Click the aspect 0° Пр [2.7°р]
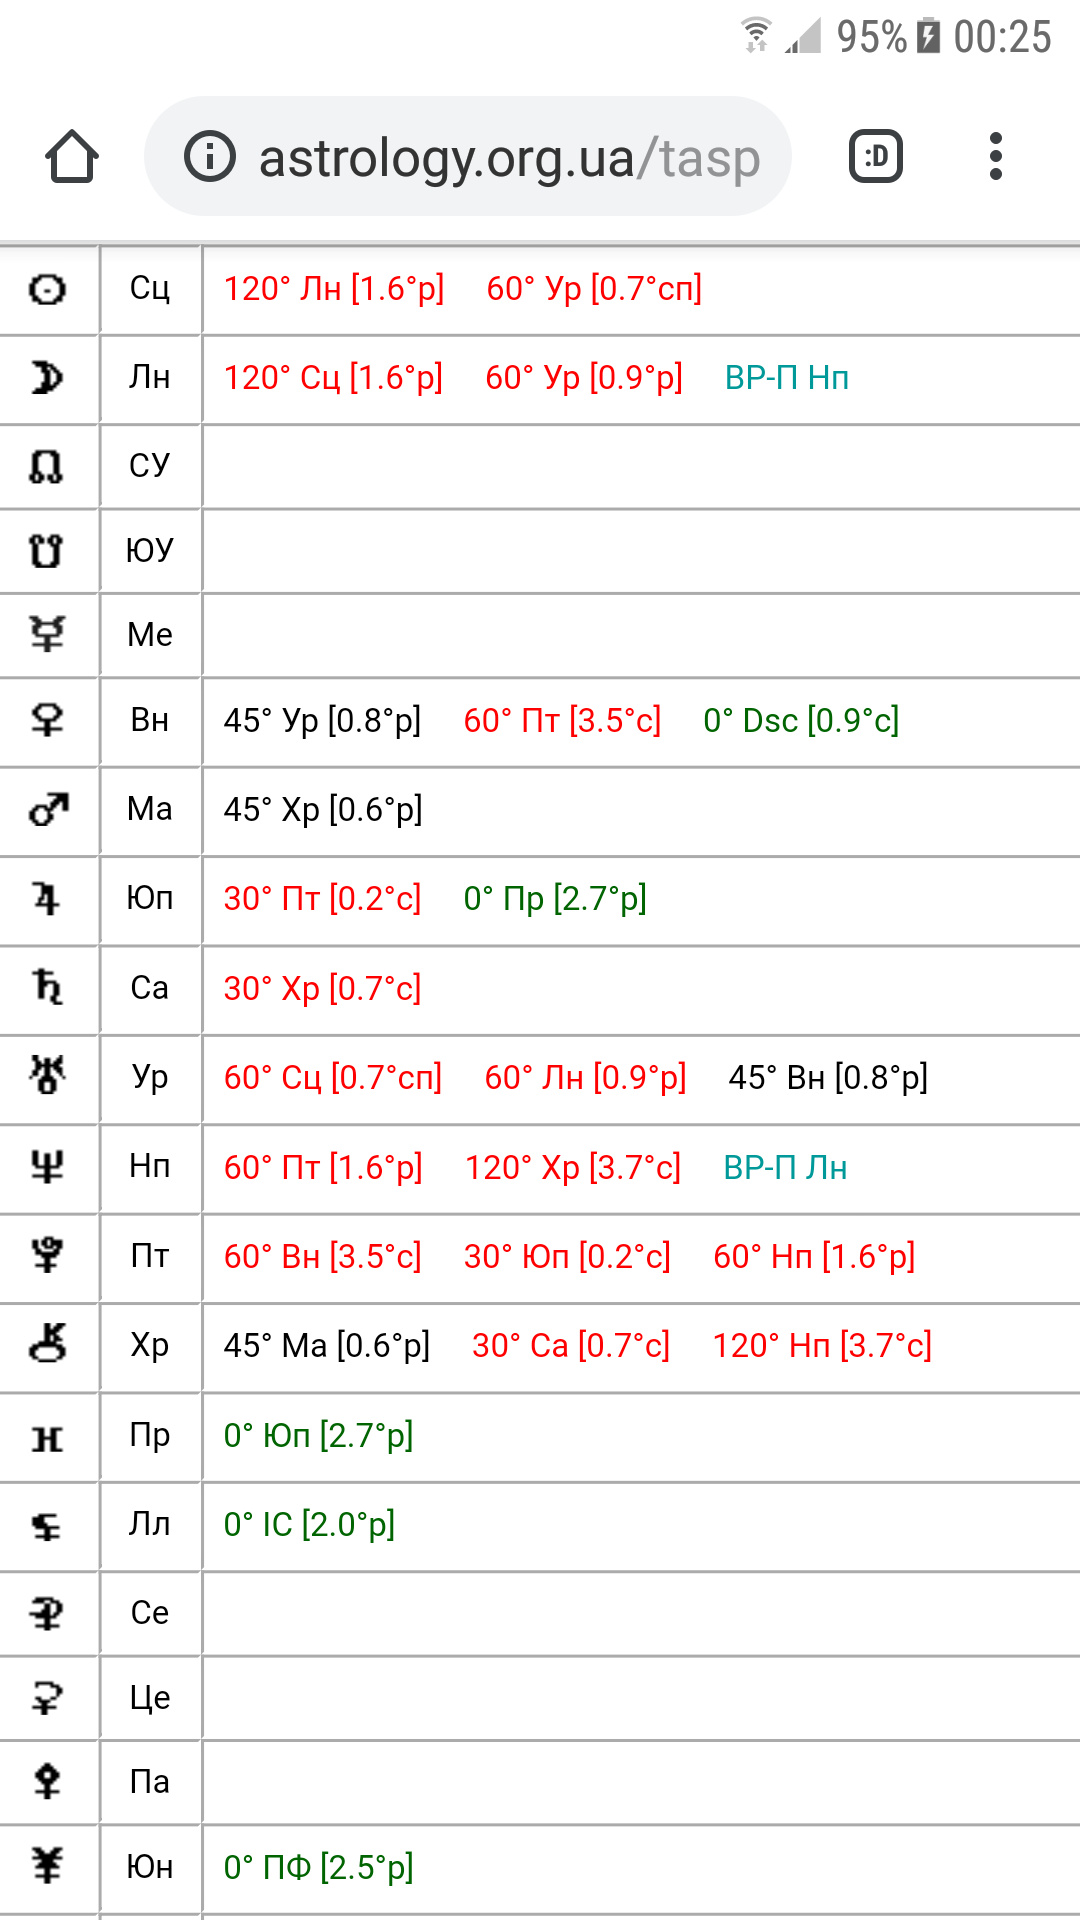This screenshot has height=1920, width=1080. click(x=555, y=899)
